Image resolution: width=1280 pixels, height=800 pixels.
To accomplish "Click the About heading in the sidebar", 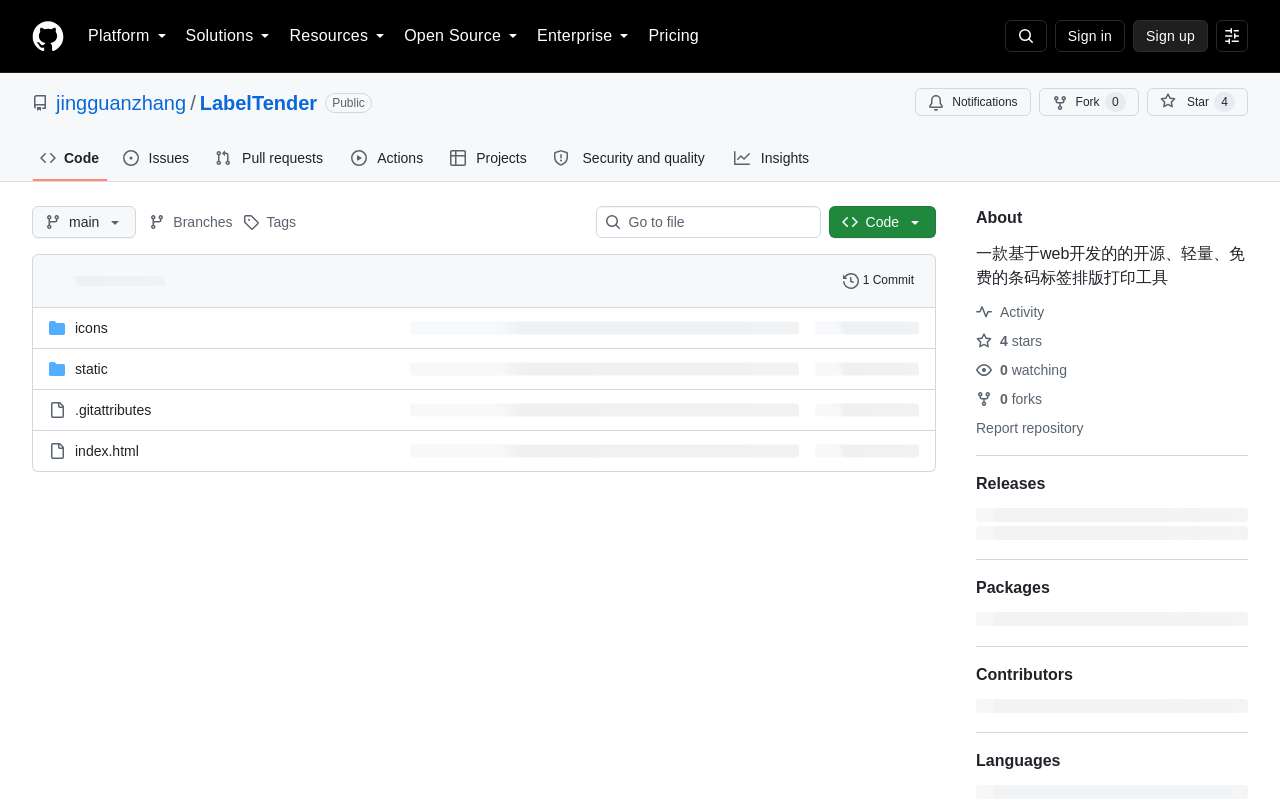I will pyautogui.click(x=999, y=218).
